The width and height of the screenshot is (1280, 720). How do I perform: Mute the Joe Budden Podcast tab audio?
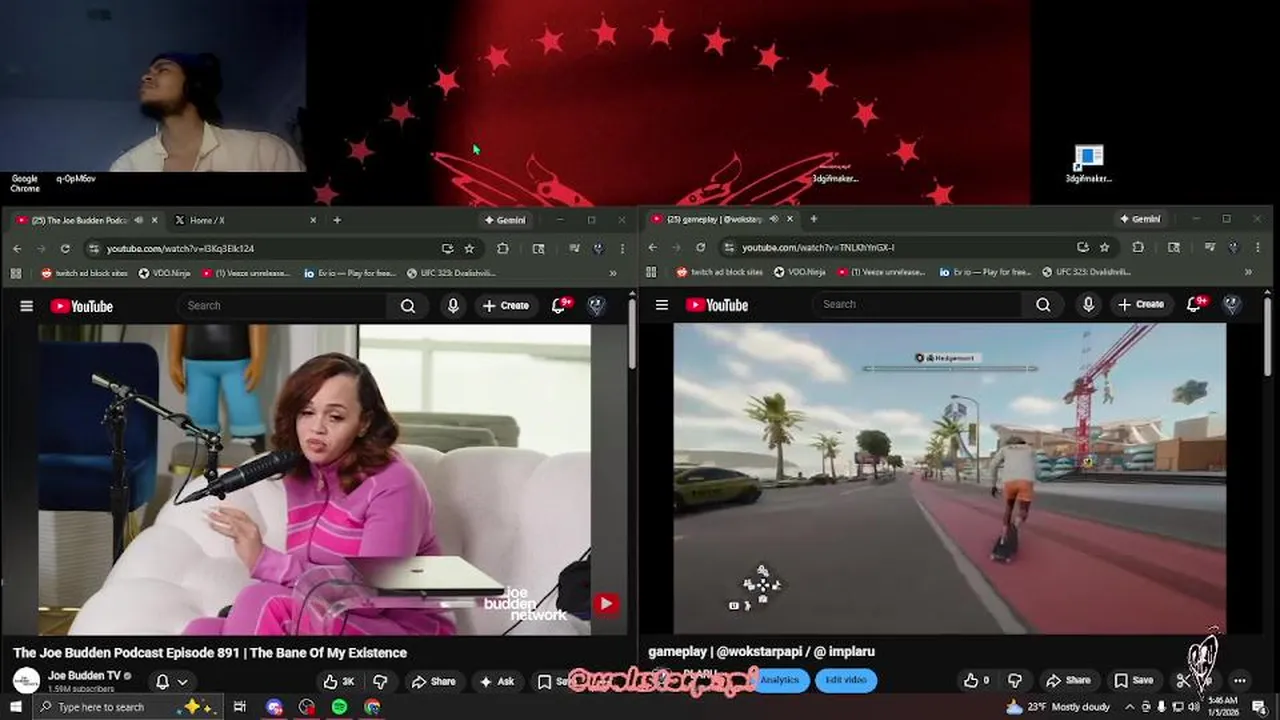pyautogui.click(x=138, y=220)
